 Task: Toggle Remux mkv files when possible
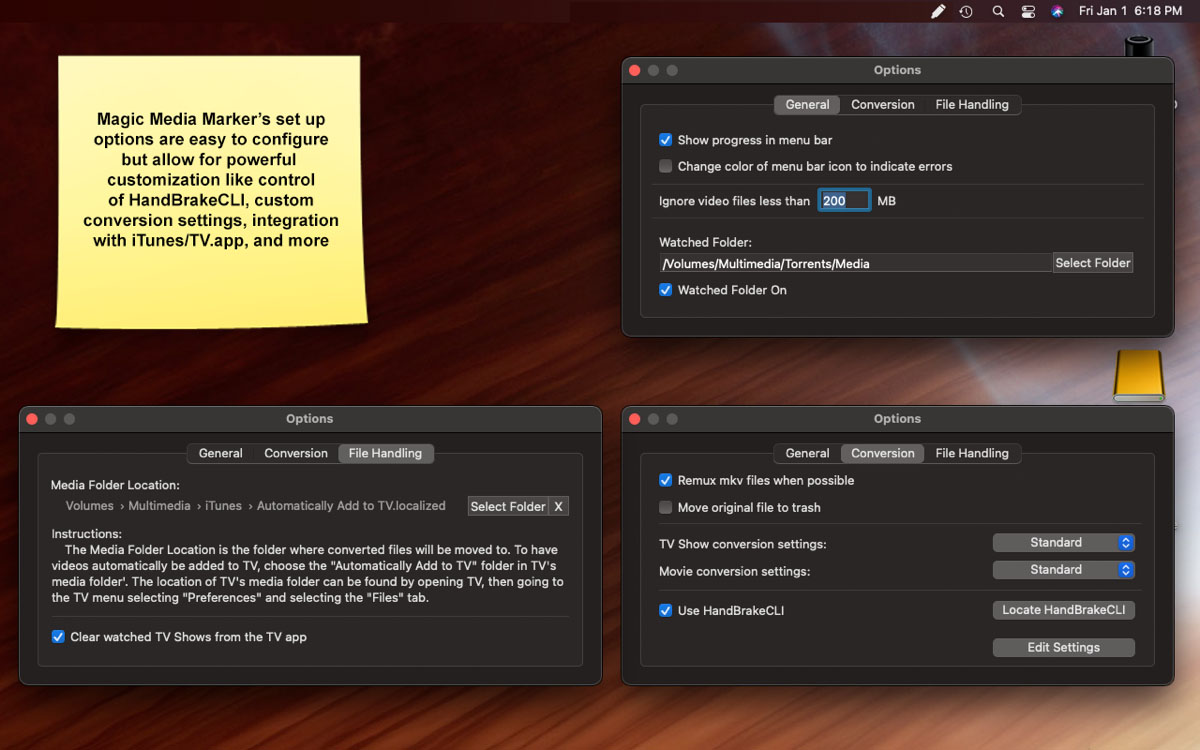[666, 480]
